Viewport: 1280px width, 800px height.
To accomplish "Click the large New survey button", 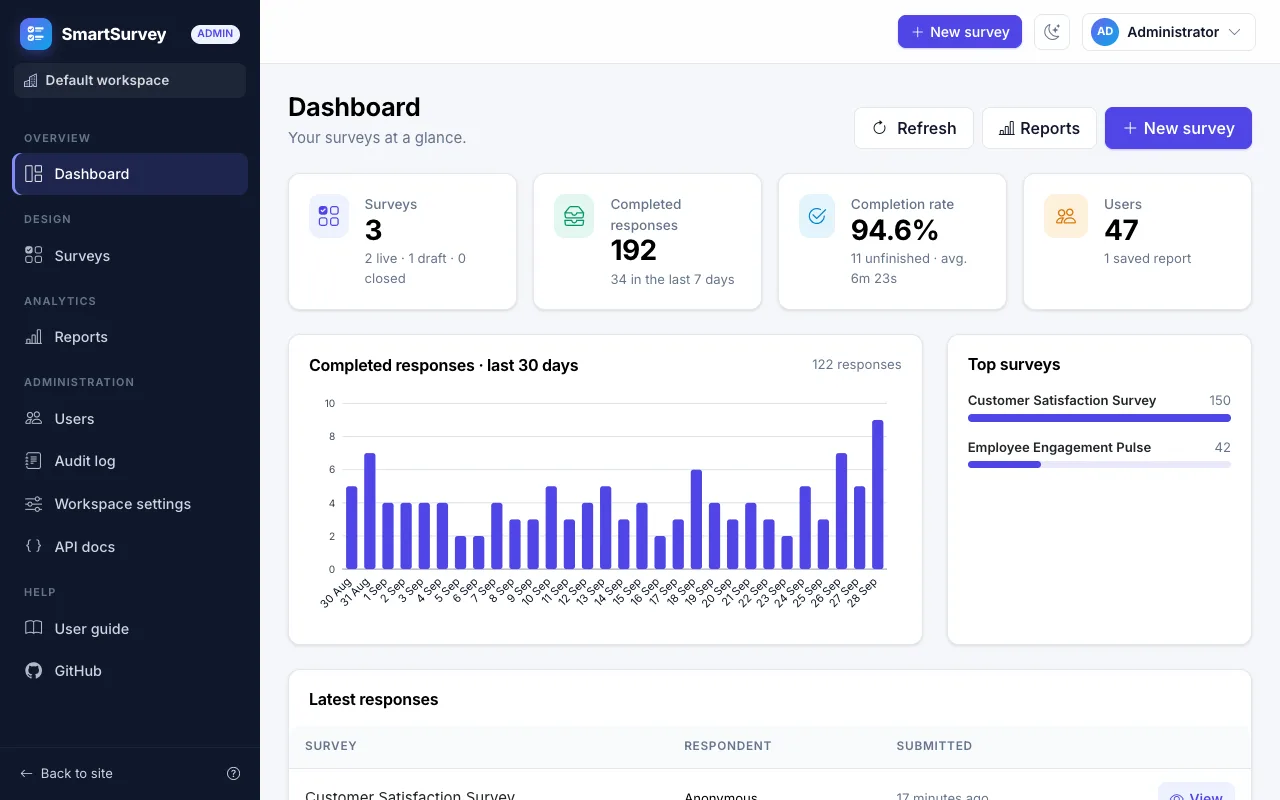I will [x=1178, y=128].
